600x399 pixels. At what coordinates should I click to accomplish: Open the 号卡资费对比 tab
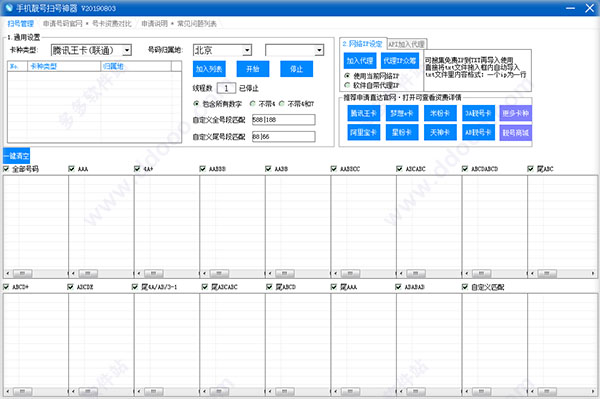pos(112,24)
